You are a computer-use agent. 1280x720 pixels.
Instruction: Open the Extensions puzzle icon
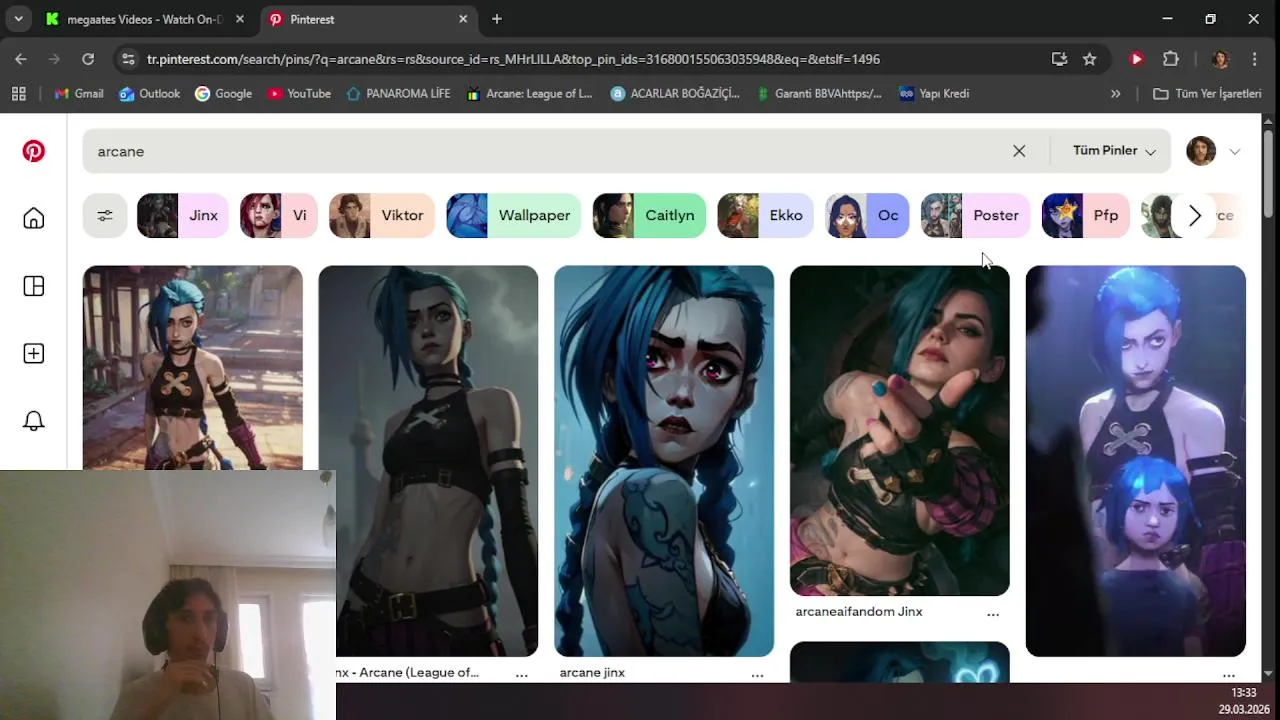(1171, 59)
